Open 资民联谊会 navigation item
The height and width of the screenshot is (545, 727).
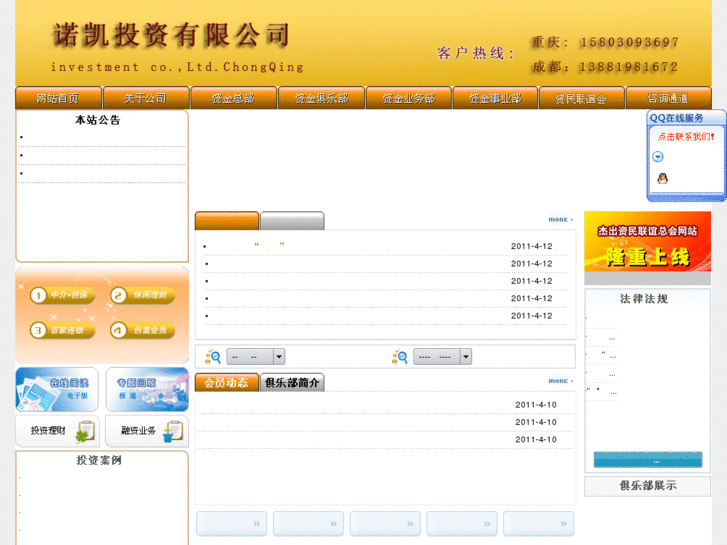[x=581, y=98]
